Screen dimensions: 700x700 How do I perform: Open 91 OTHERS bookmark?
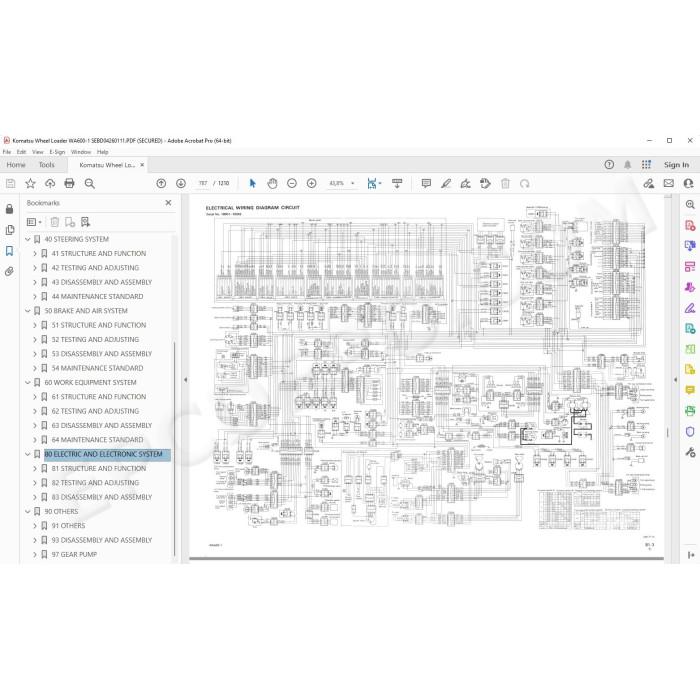tap(68, 526)
